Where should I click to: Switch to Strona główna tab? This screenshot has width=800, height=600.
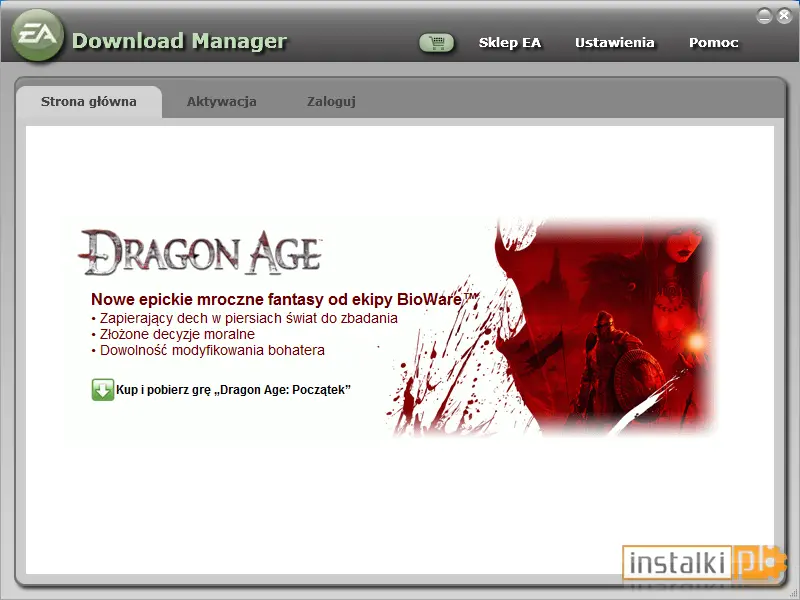coord(89,102)
